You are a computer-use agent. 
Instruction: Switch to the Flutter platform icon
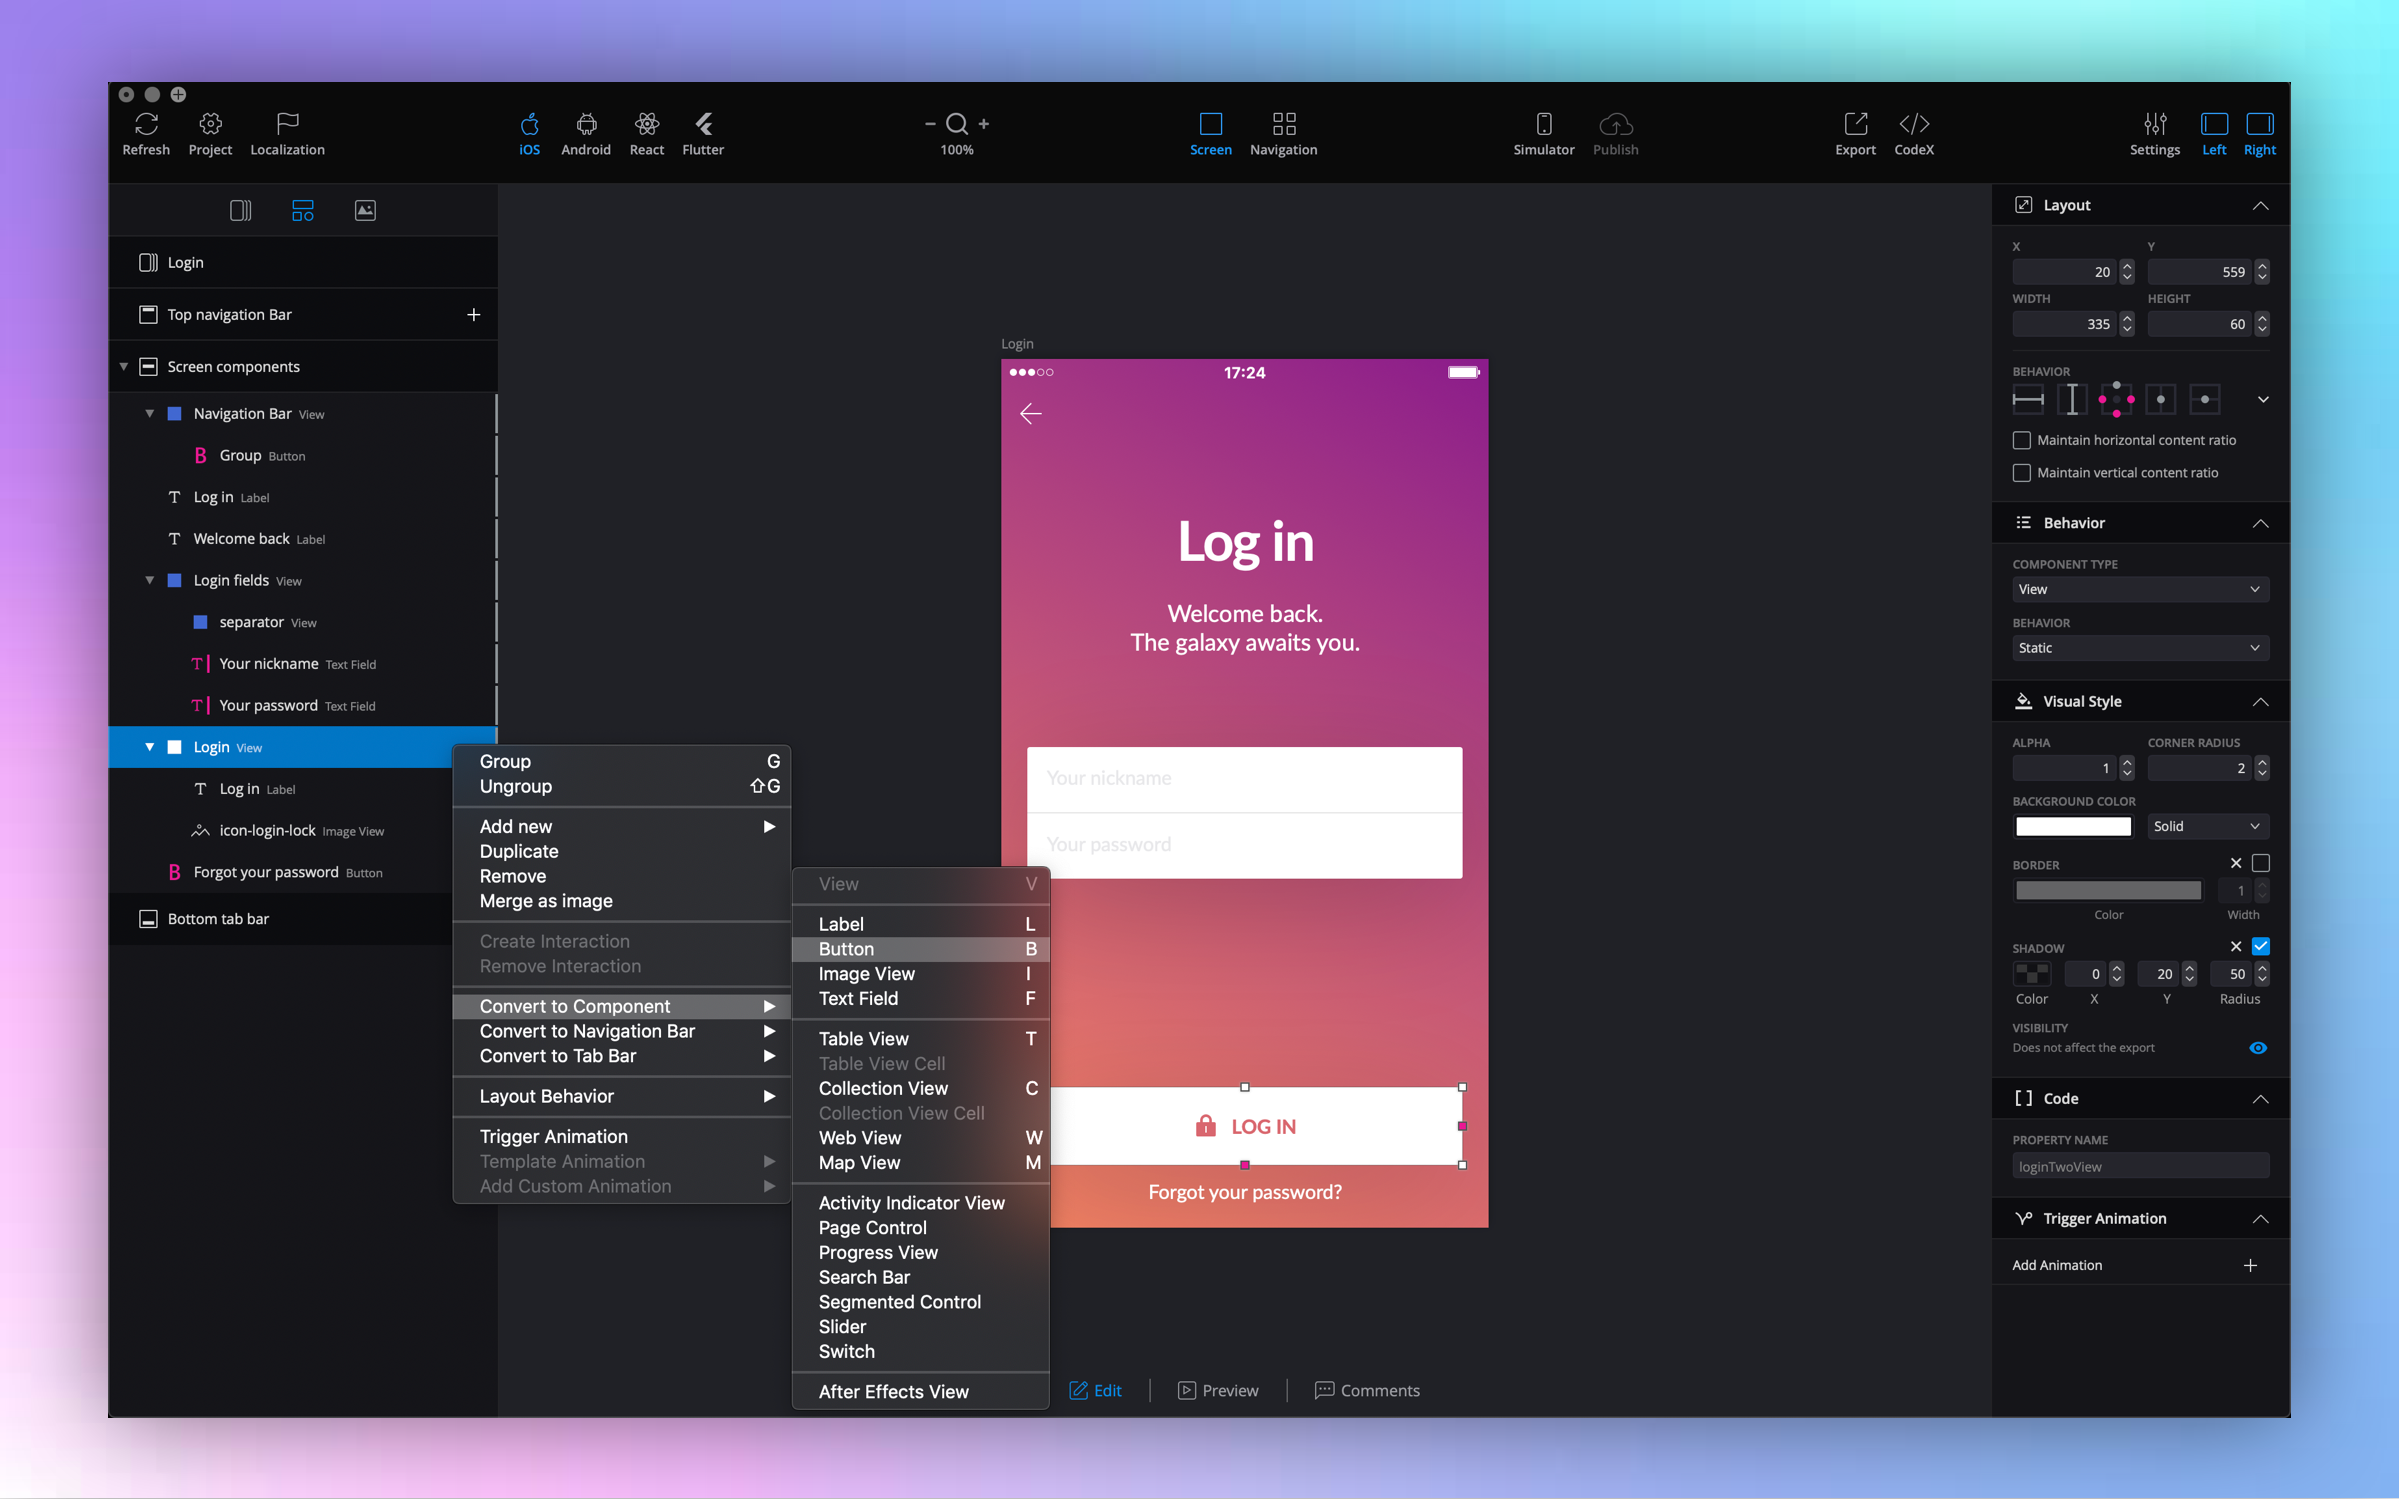(x=703, y=124)
